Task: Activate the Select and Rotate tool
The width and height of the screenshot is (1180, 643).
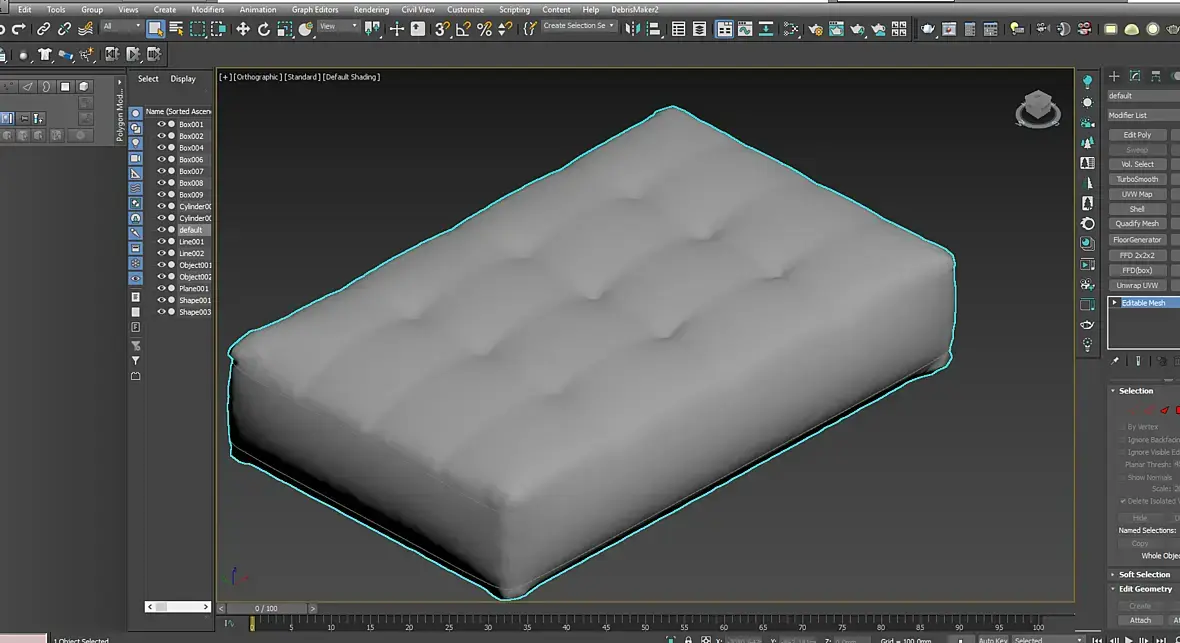Action: pyautogui.click(x=263, y=29)
